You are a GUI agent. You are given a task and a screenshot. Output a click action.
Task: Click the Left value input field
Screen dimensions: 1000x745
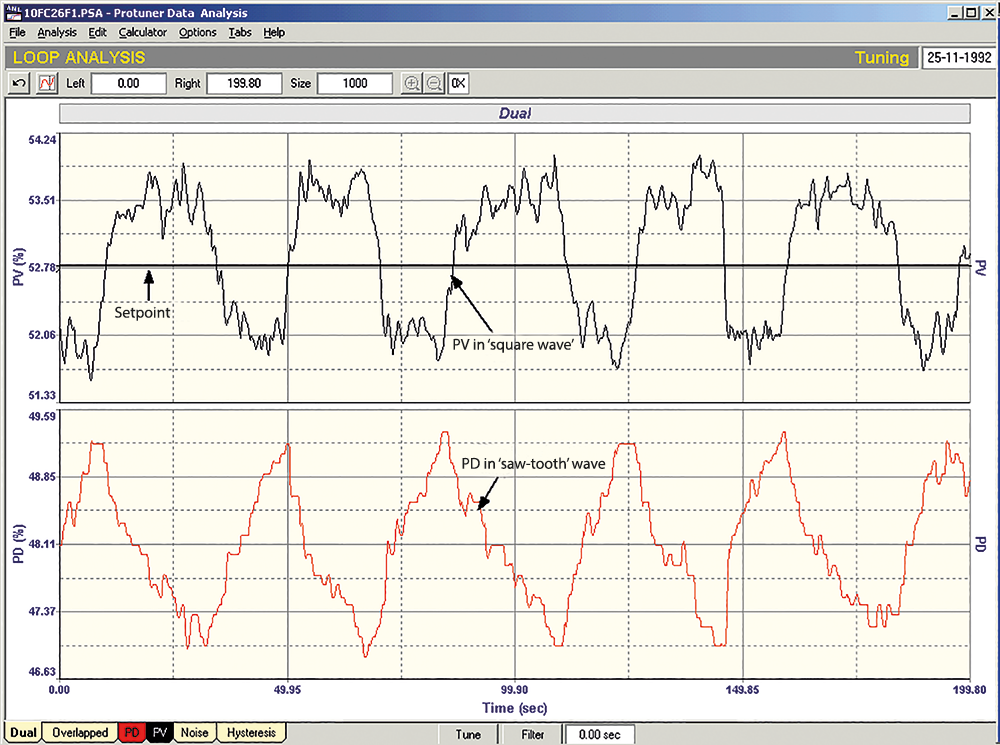click(x=129, y=83)
